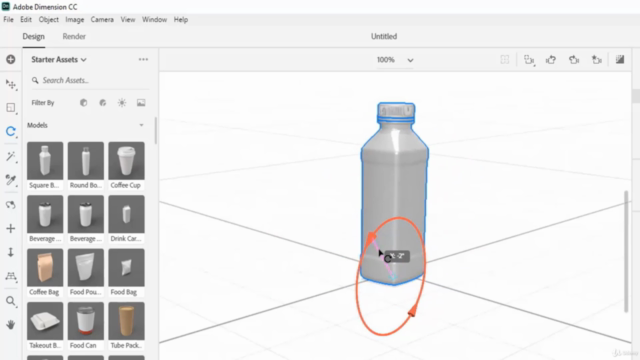The width and height of the screenshot is (640, 360).
Task: Select the Zoom magnifier tool
Action: point(11,301)
